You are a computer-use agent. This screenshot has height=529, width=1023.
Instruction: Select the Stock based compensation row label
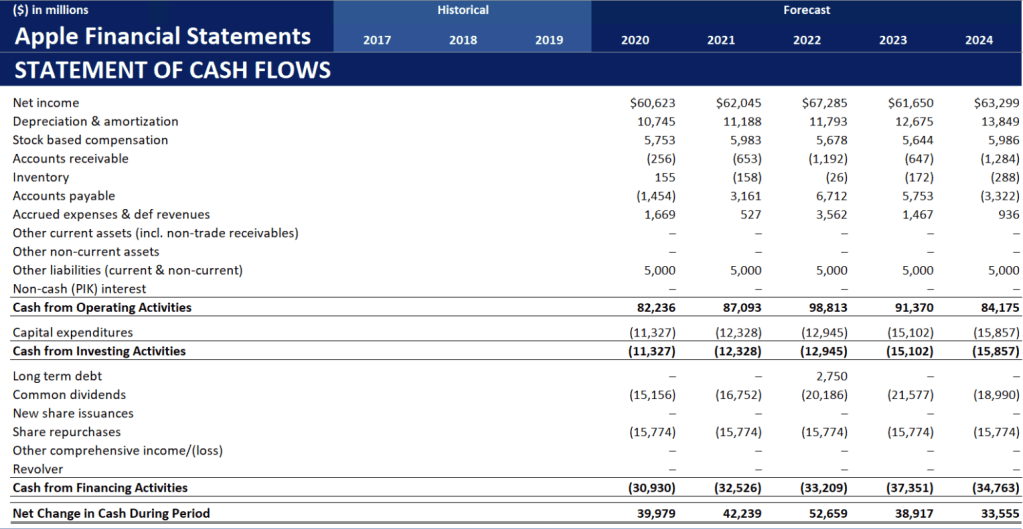[x=90, y=140]
